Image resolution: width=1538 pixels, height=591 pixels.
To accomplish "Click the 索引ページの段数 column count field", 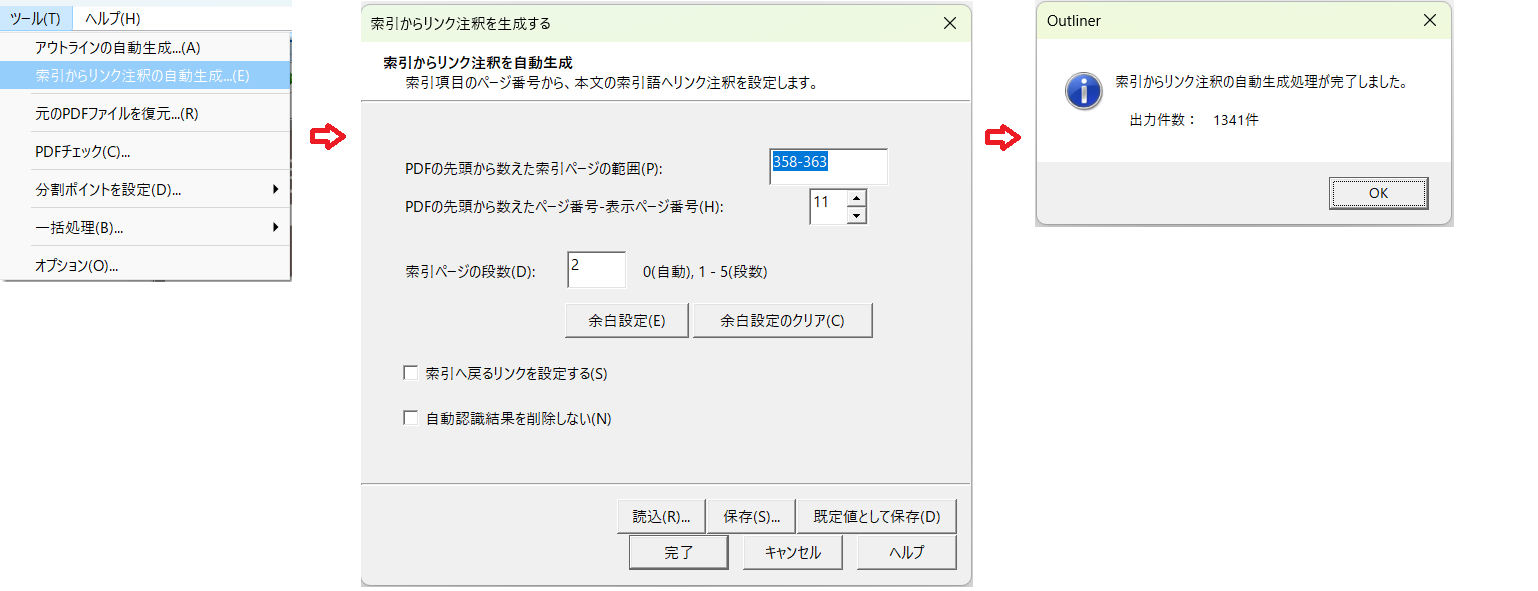I will 596,270.
